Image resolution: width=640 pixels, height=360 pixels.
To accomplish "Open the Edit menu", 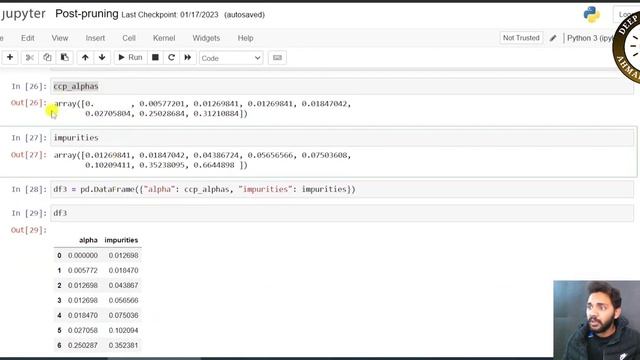I will tap(28, 38).
